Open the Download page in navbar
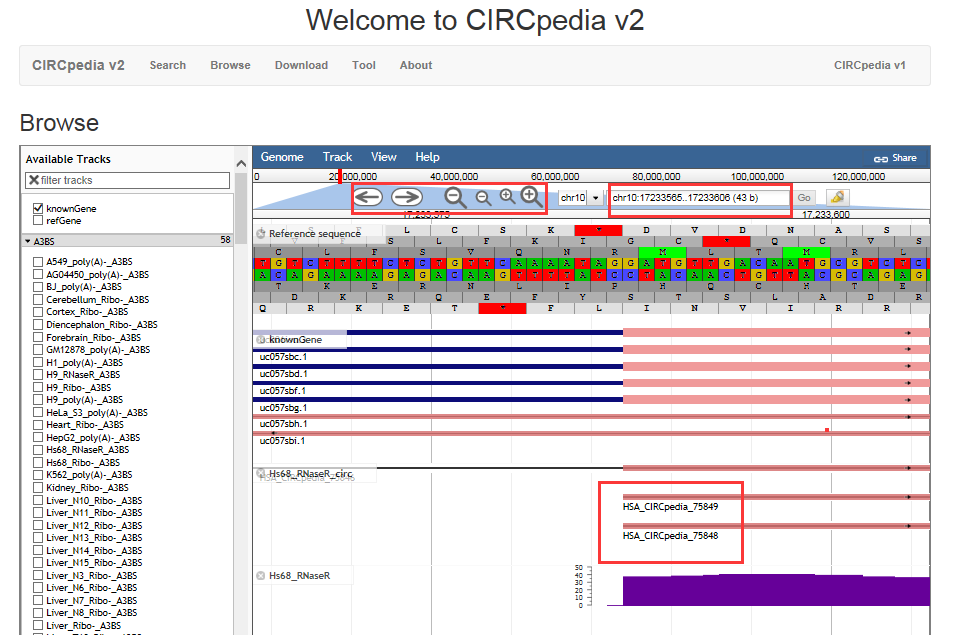The width and height of the screenshot is (980, 635). point(301,65)
